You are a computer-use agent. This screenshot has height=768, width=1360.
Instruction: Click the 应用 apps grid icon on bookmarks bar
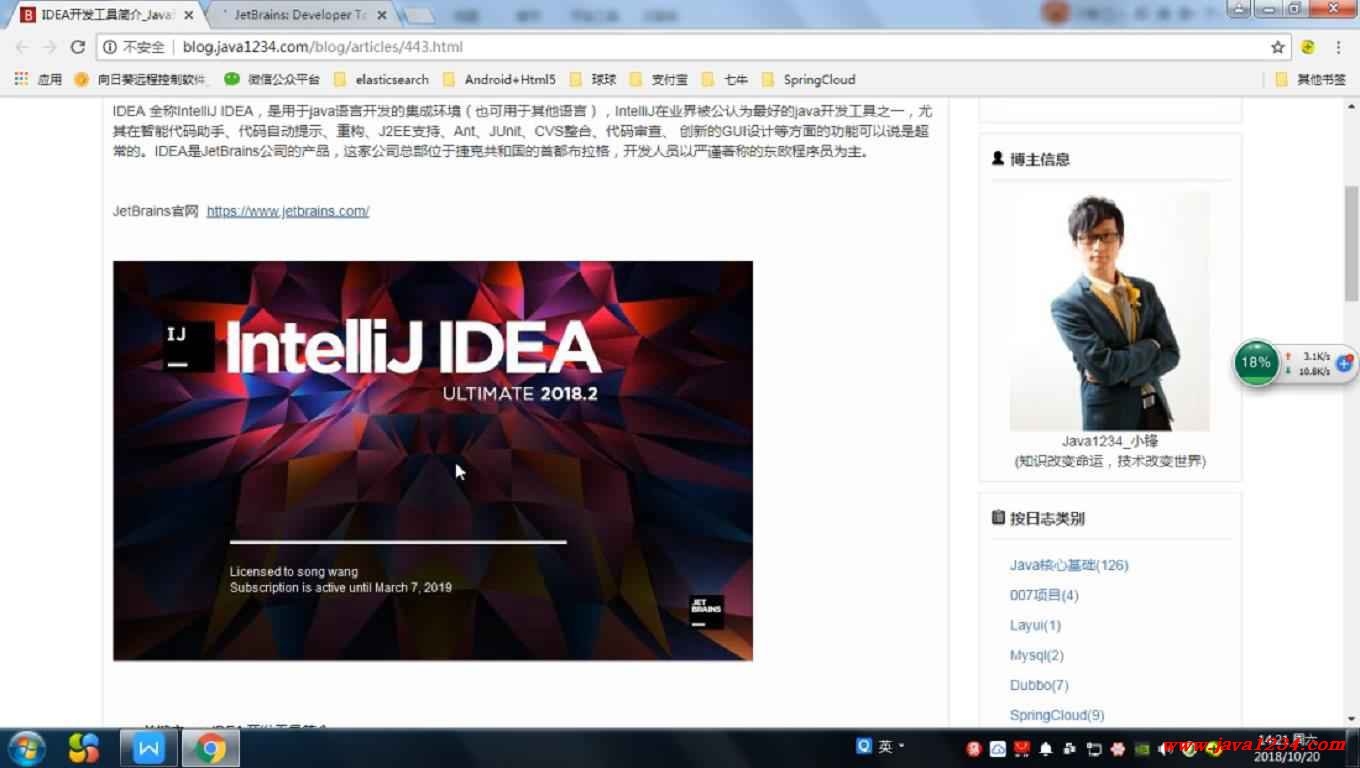pos(20,79)
